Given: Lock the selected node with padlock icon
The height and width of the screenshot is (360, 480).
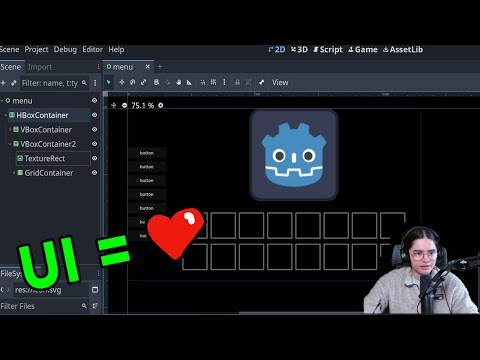Looking at the screenshot, I should click(x=237, y=82).
